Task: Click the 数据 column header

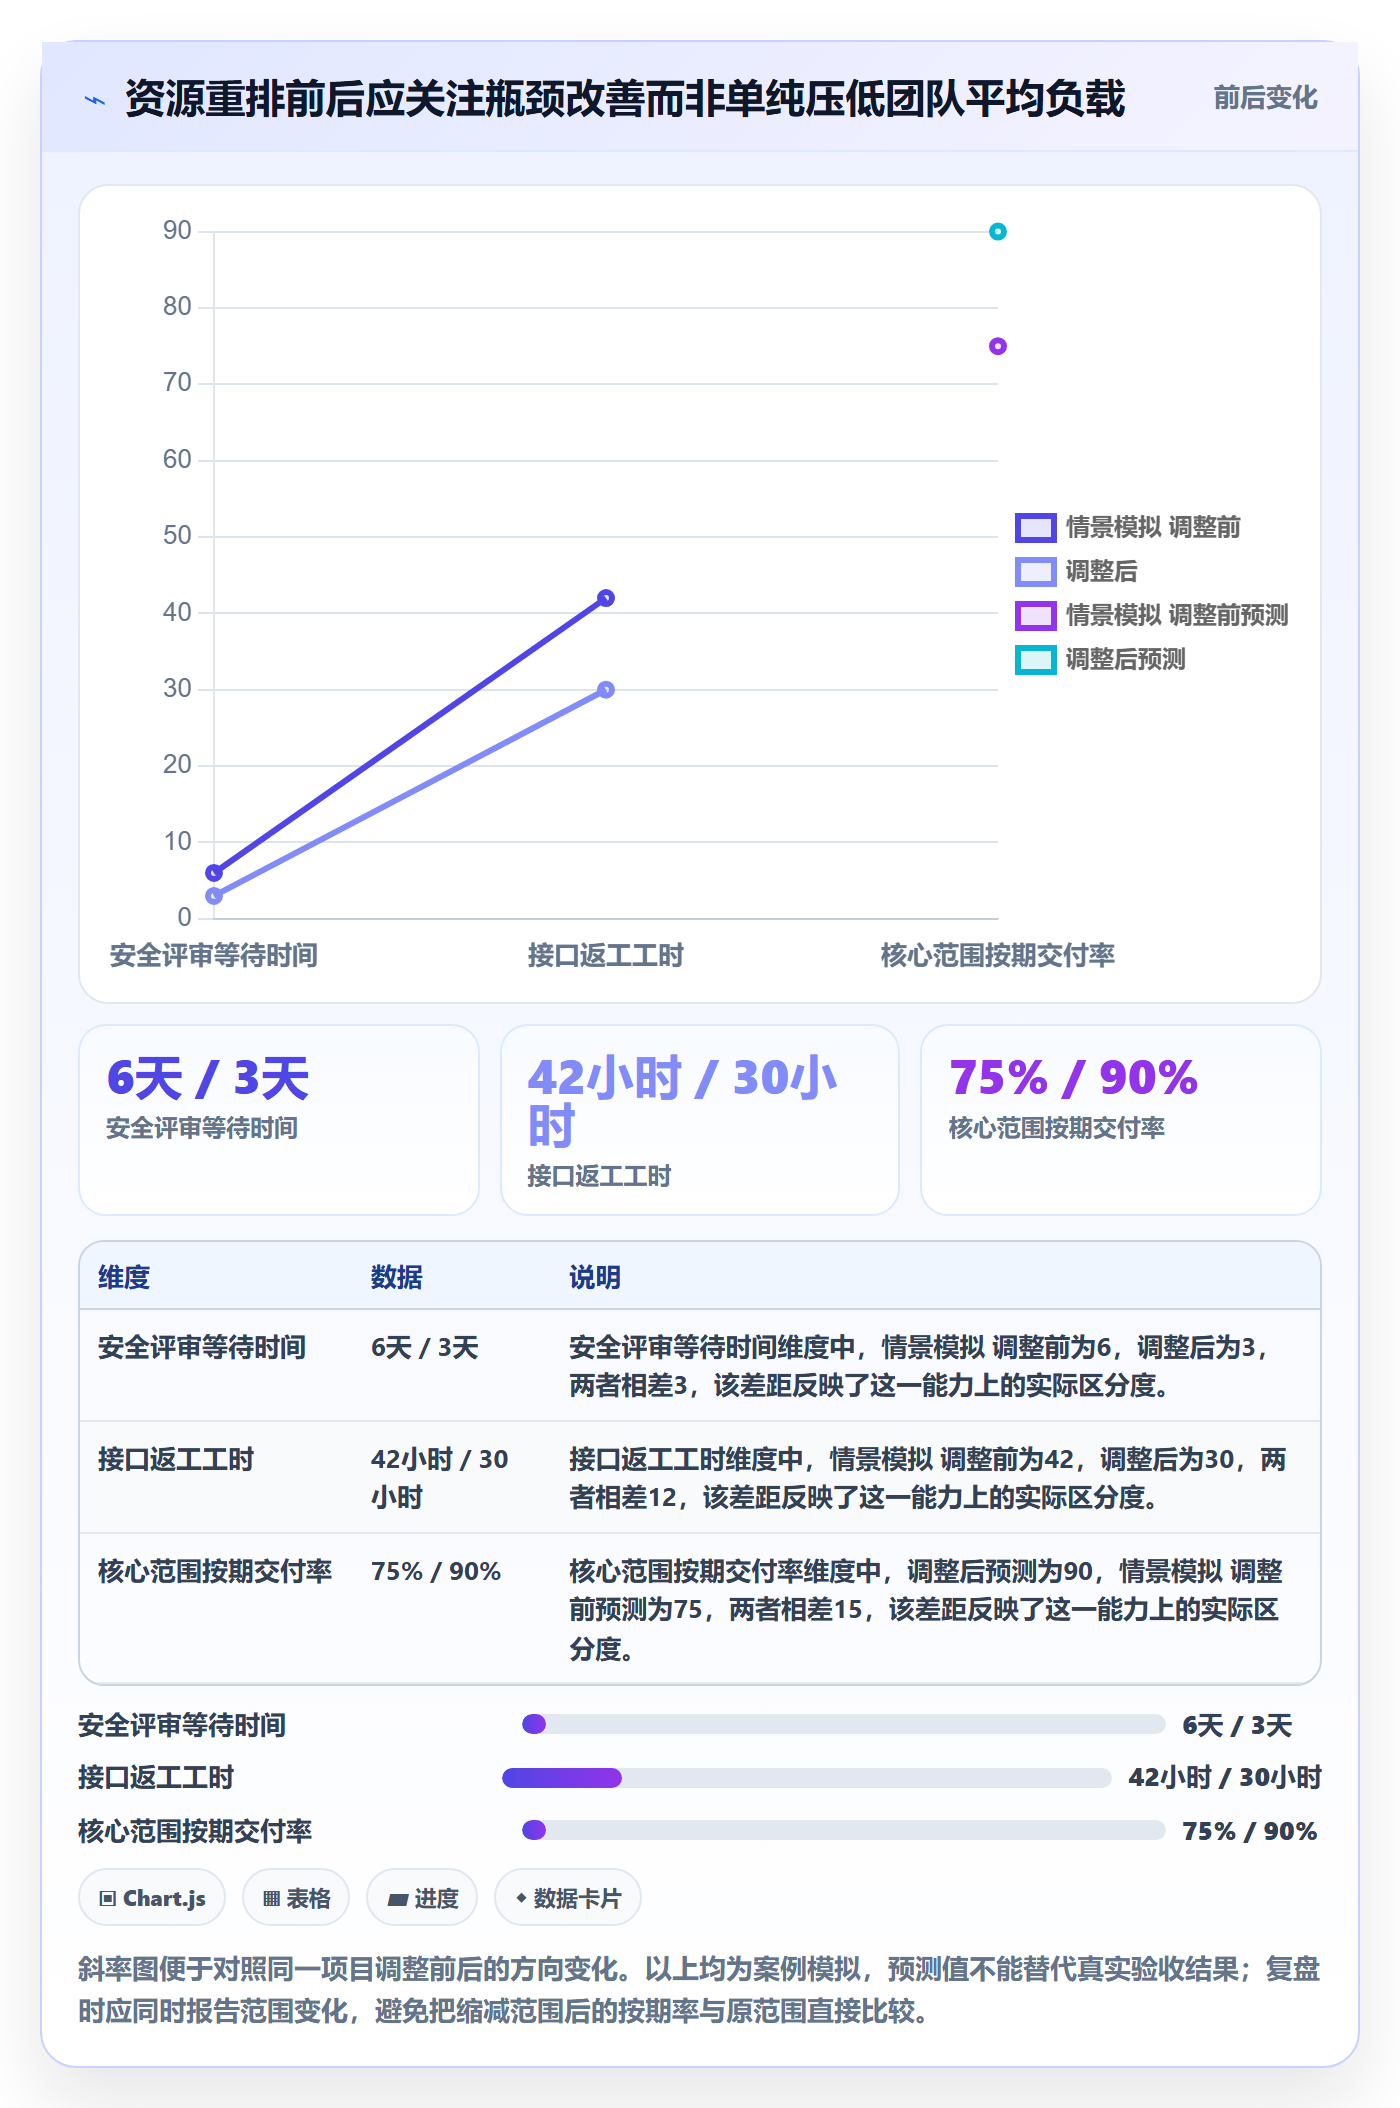Action: [397, 1277]
